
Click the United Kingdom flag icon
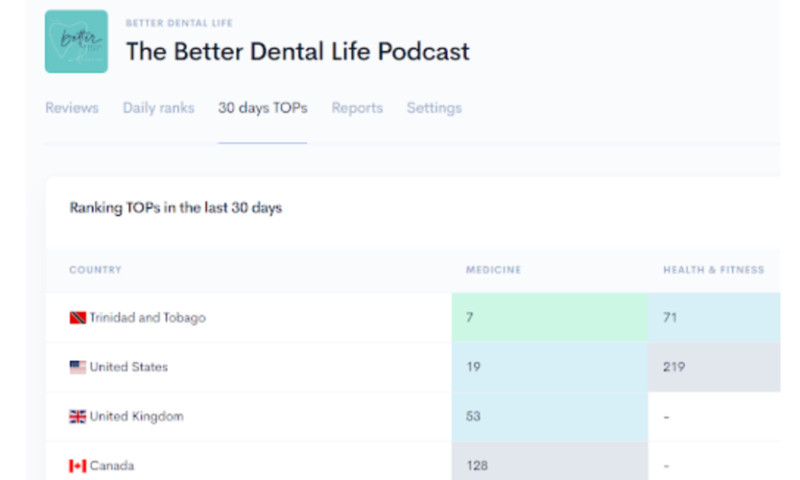[77, 417]
